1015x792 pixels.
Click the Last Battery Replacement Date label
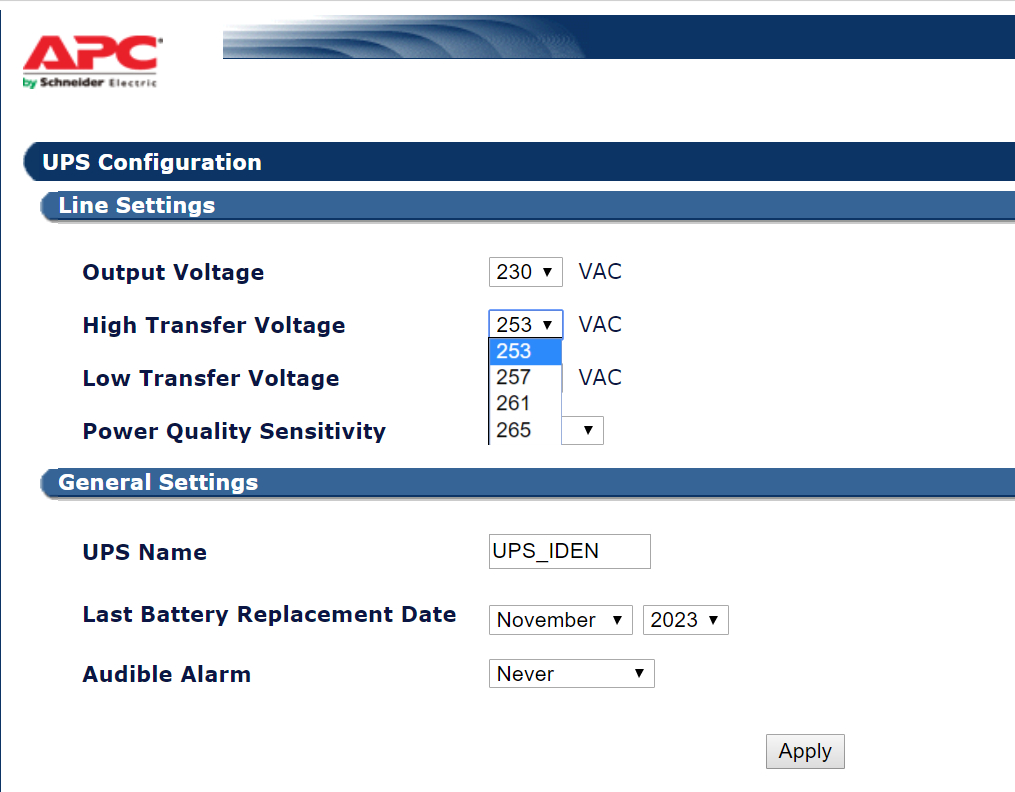[x=269, y=614]
